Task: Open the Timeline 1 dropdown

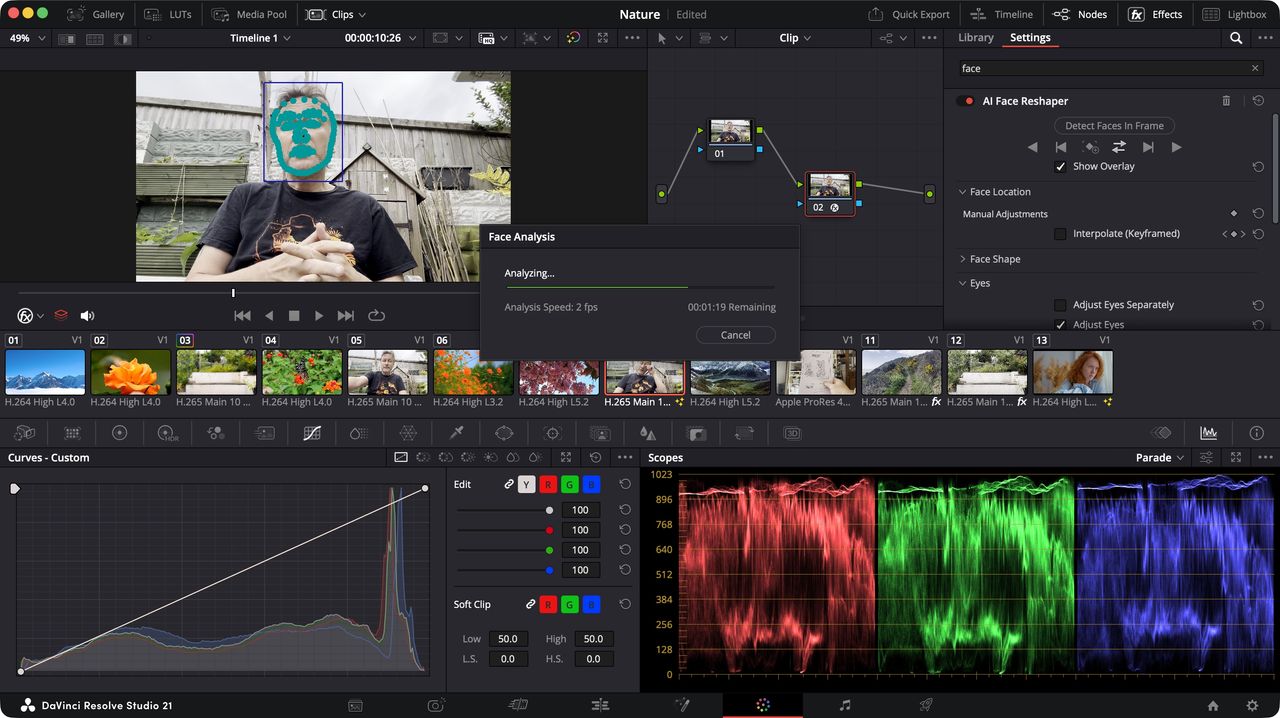Action: point(260,38)
